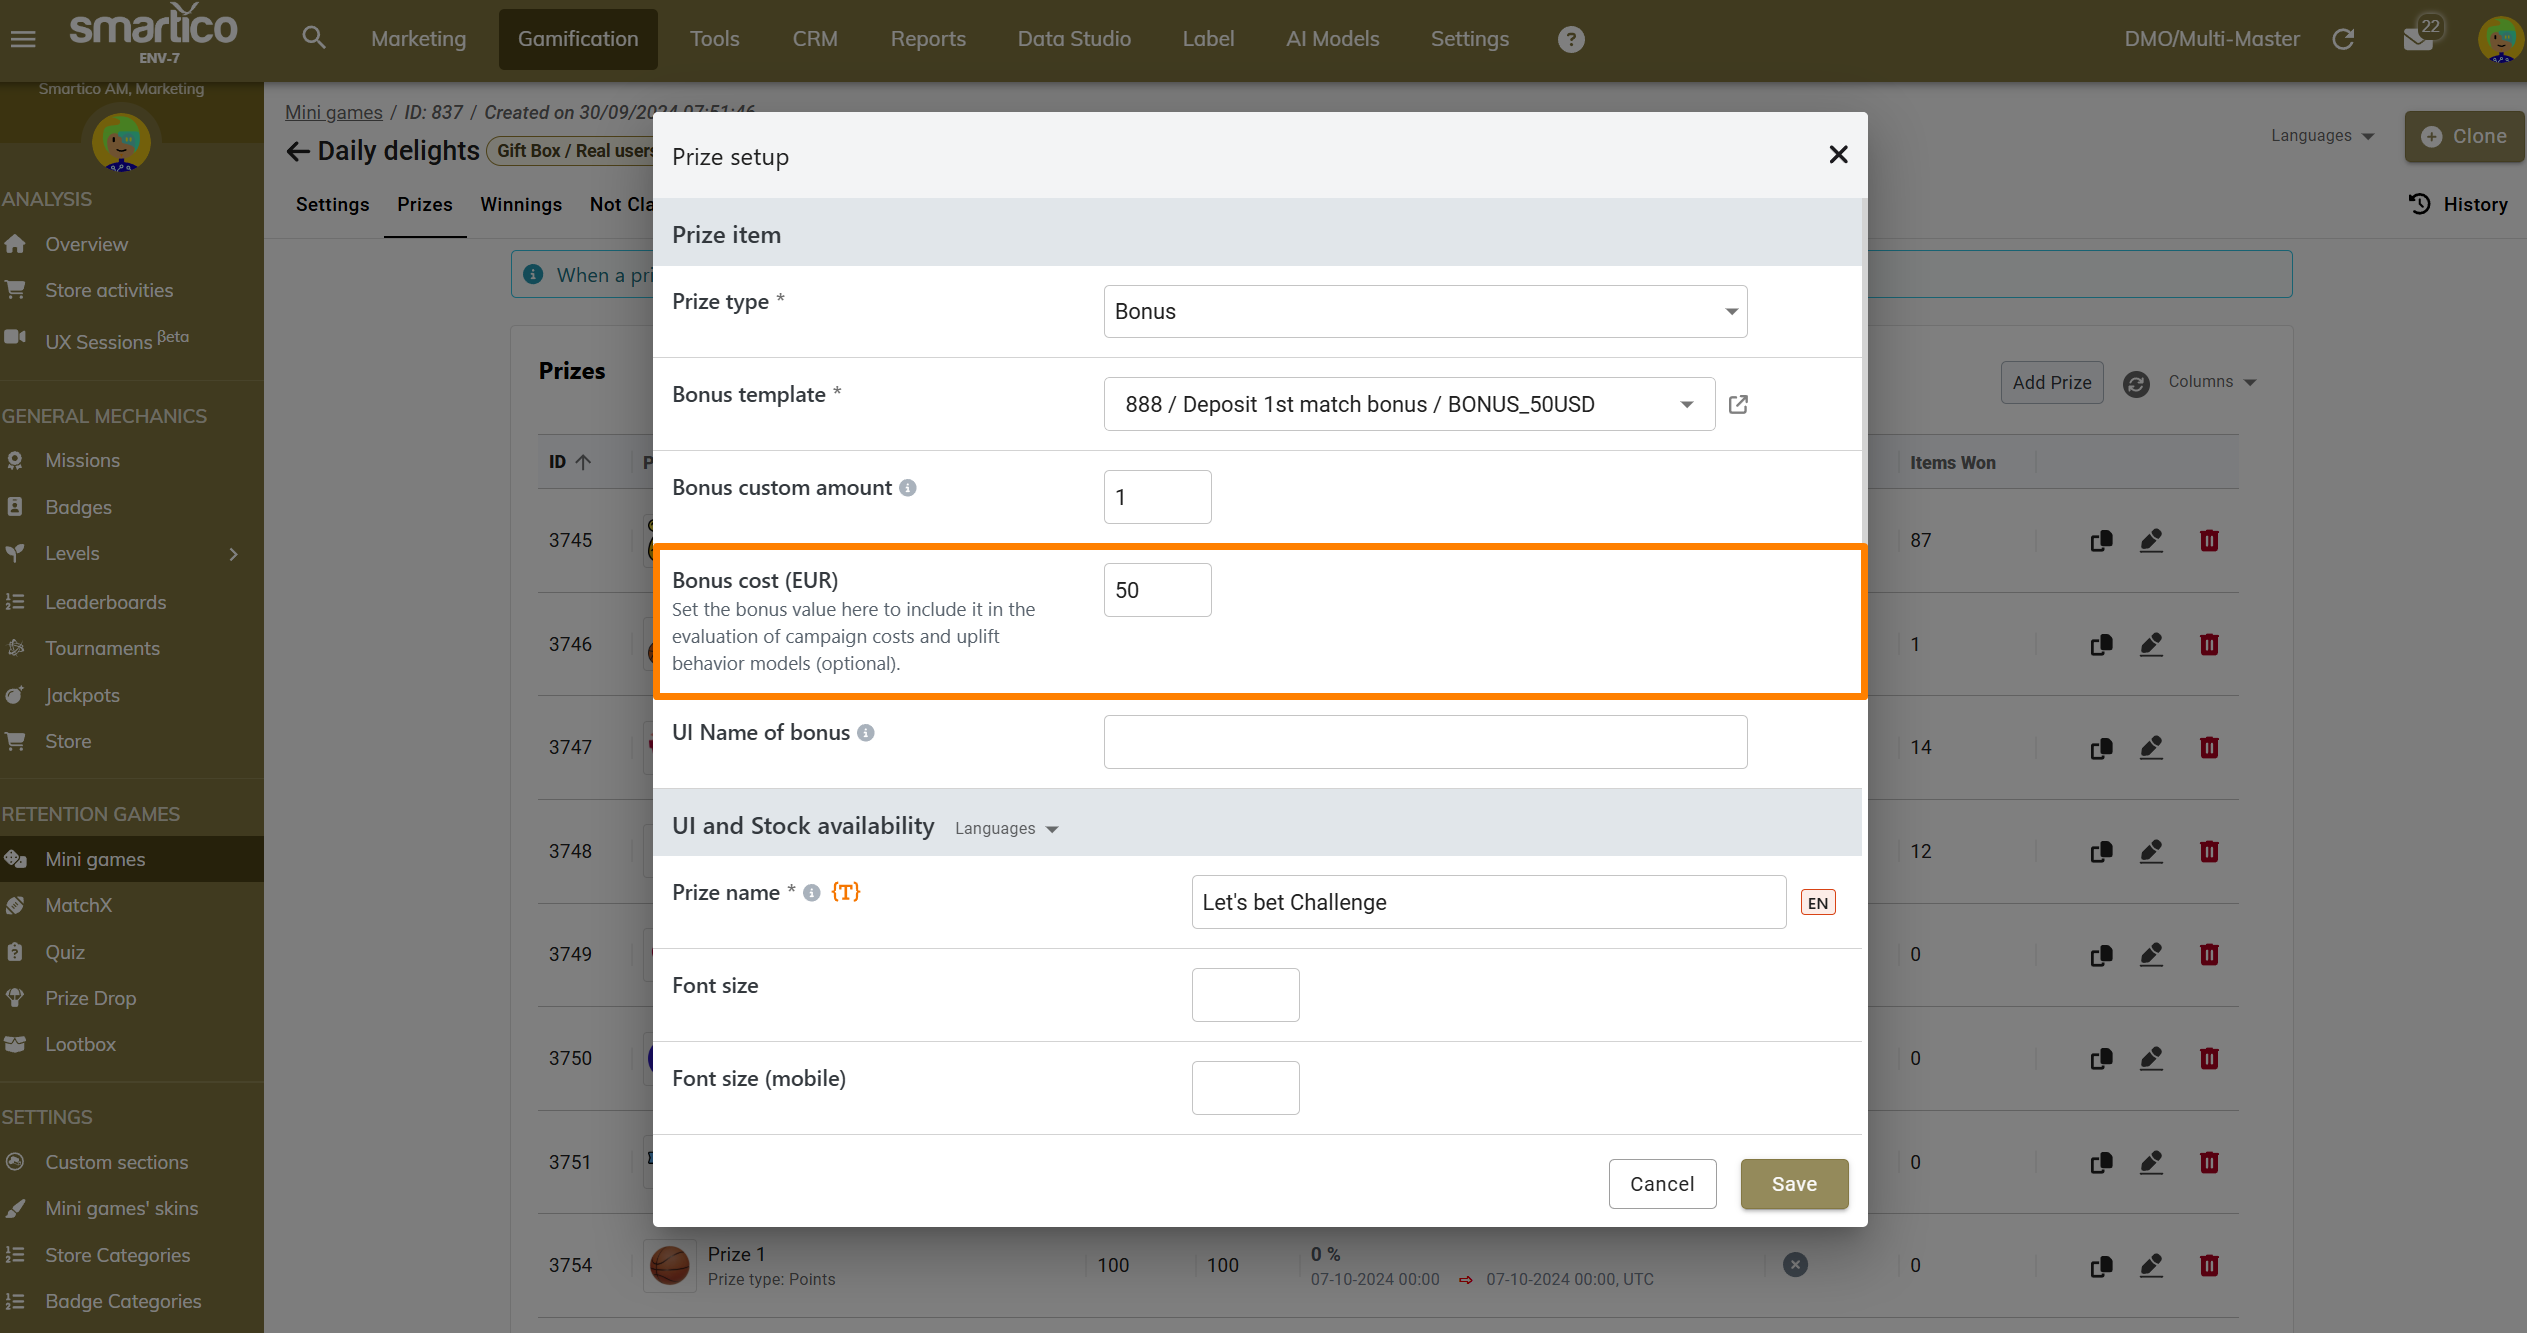Screen dimensions: 2527x1333
Task: Open the Prize type dropdown
Action: pos(1425,311)
